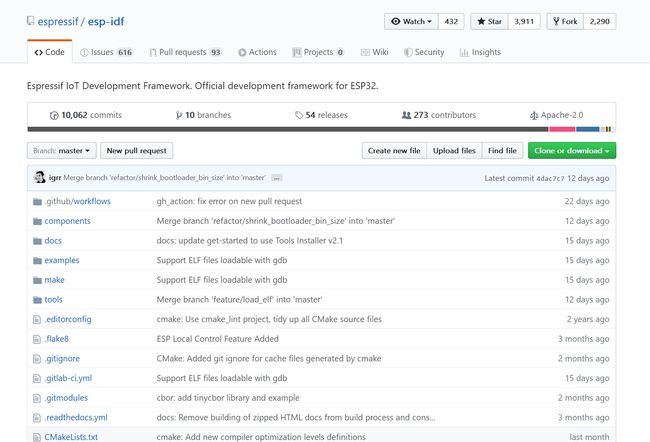
Task: Click the New pull request button
Action: [x=136, y=151]
